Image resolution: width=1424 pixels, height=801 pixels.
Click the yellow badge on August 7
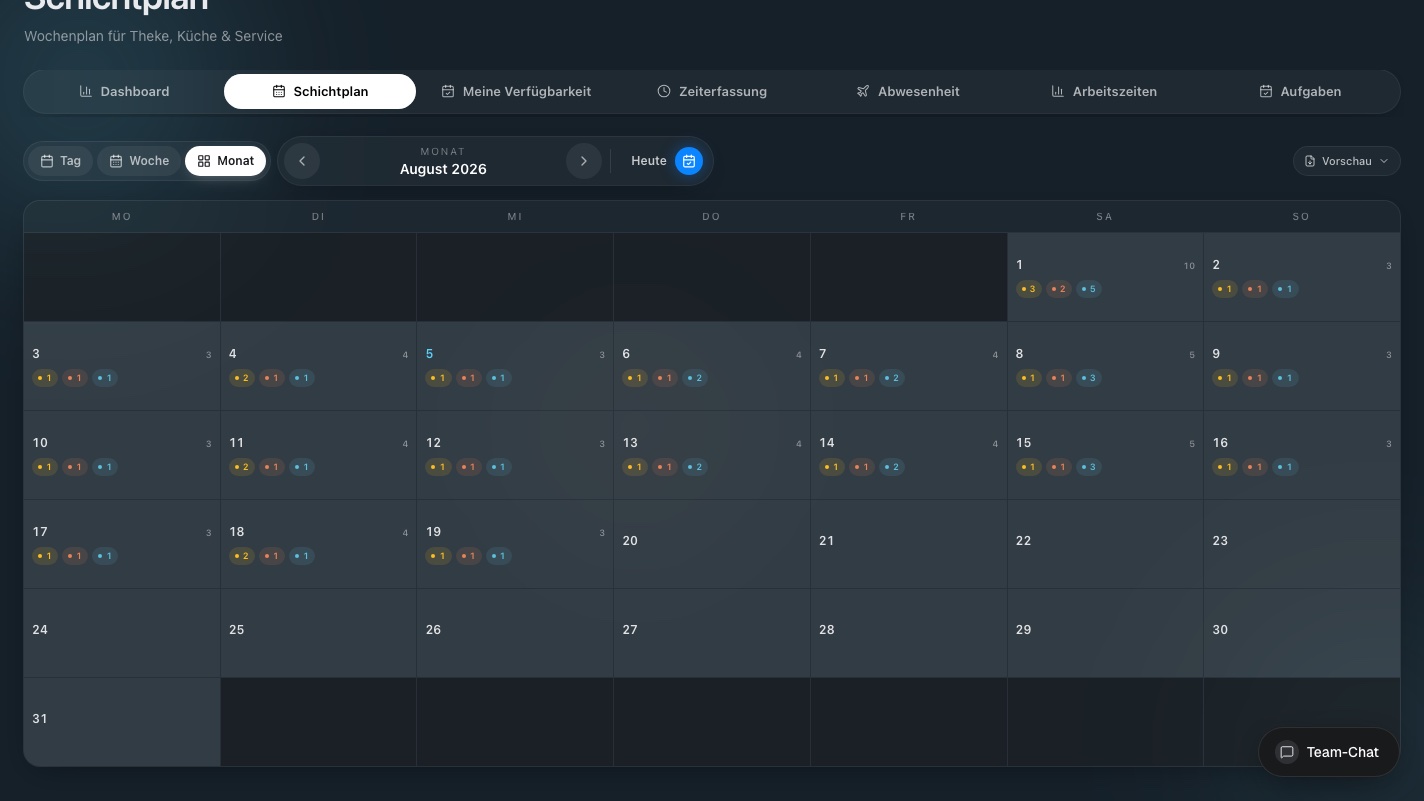[x=831, y=378]
